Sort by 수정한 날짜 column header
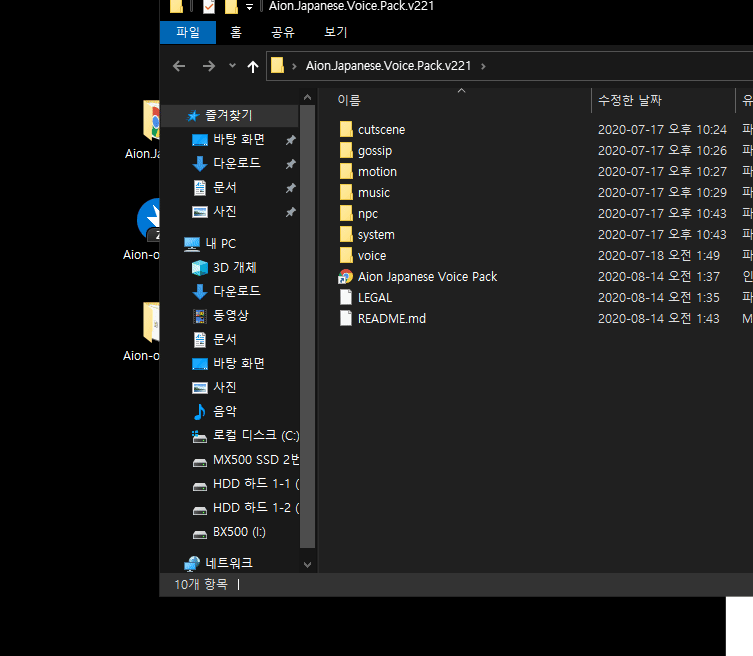 (630, 100)
